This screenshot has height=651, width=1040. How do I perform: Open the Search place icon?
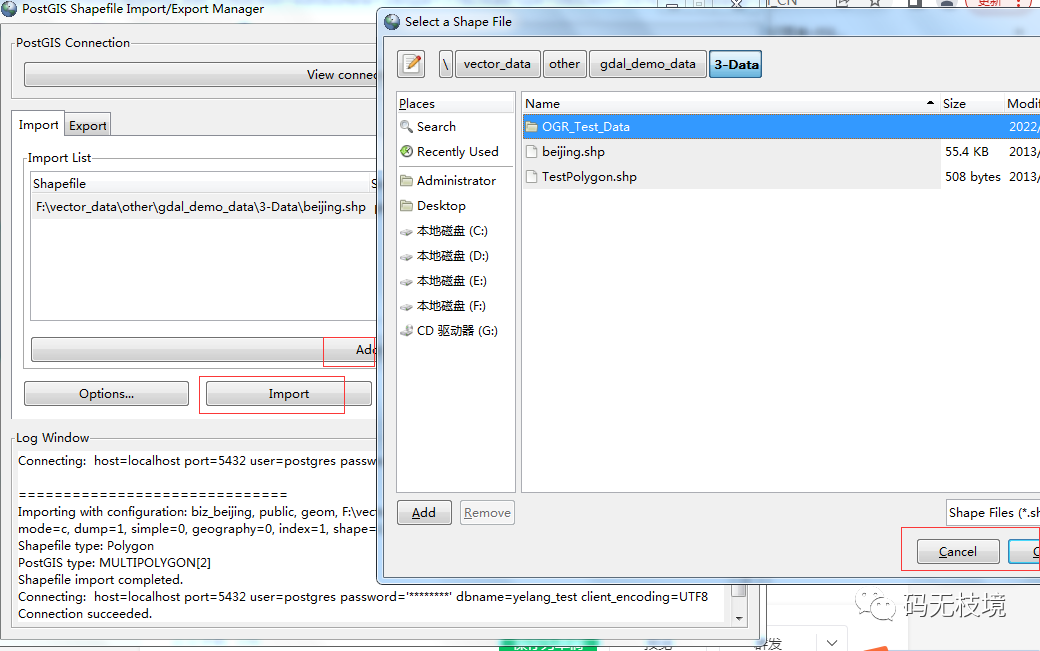tap(407, 126)
